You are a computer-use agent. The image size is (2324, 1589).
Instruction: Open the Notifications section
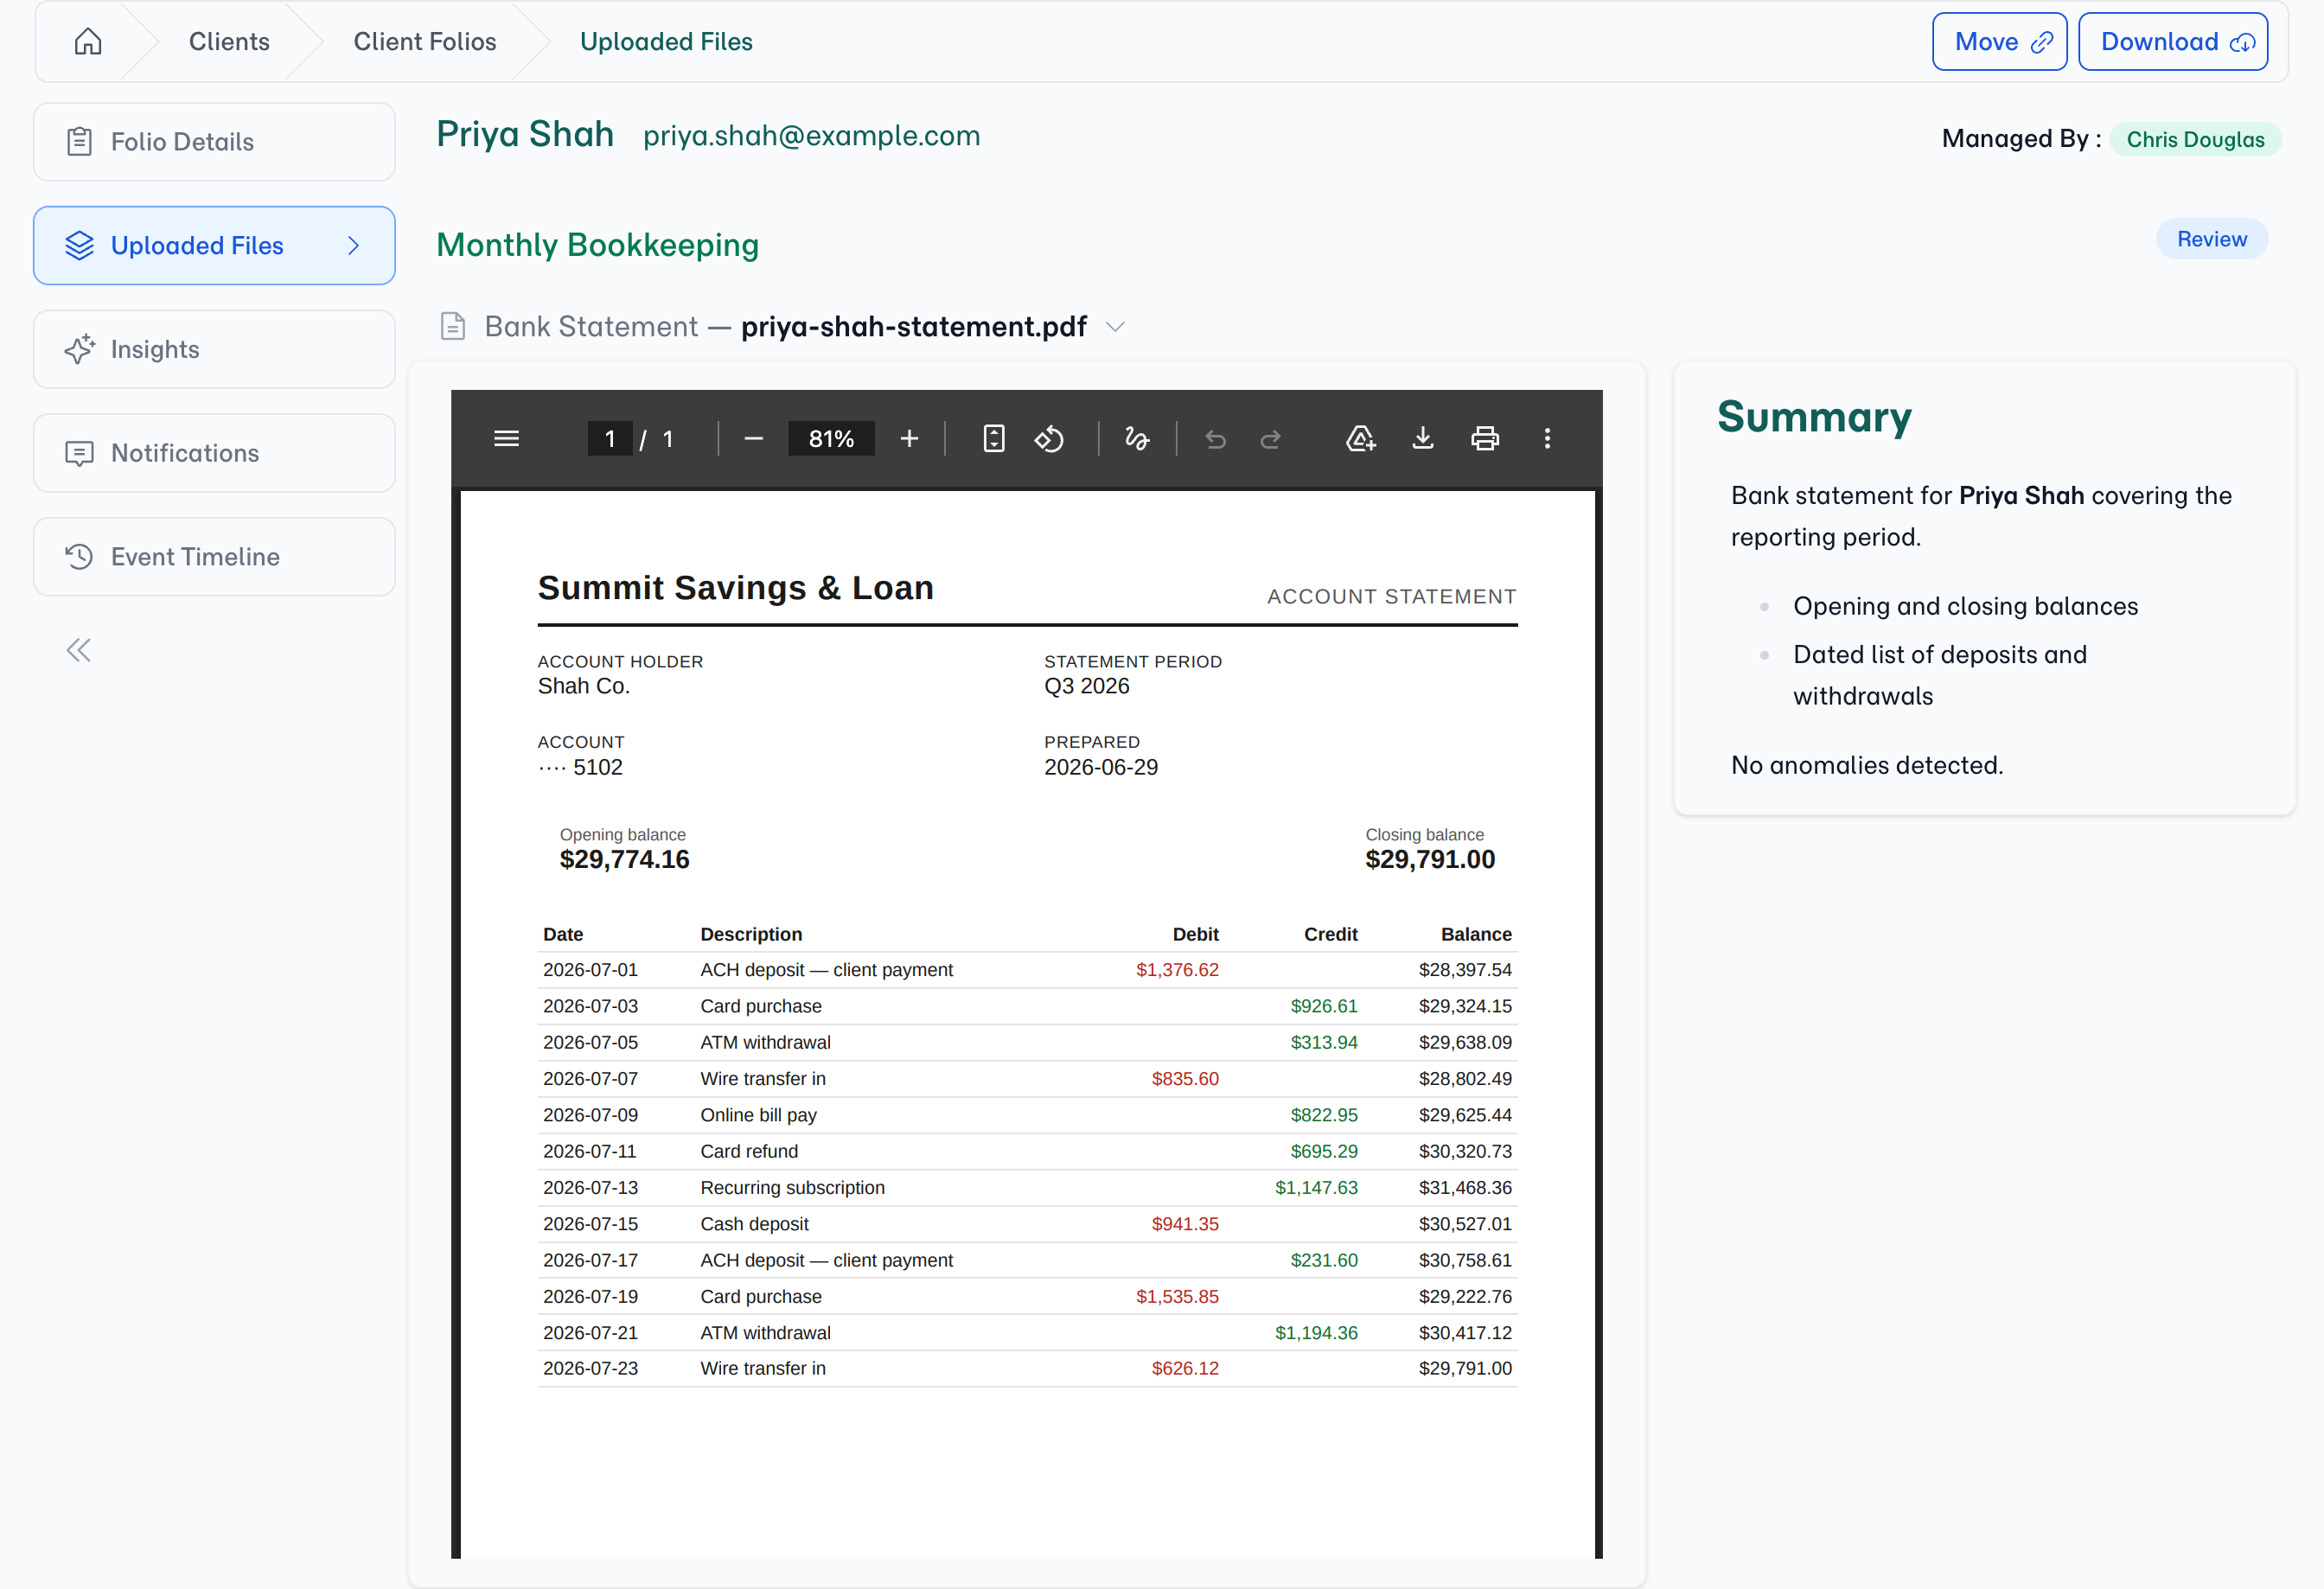(214, 453)
